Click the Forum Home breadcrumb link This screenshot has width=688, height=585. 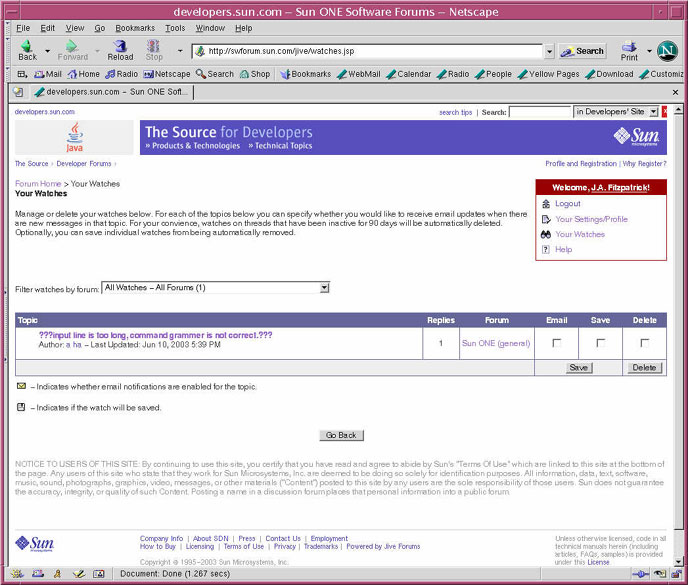[x=38, y=184]
